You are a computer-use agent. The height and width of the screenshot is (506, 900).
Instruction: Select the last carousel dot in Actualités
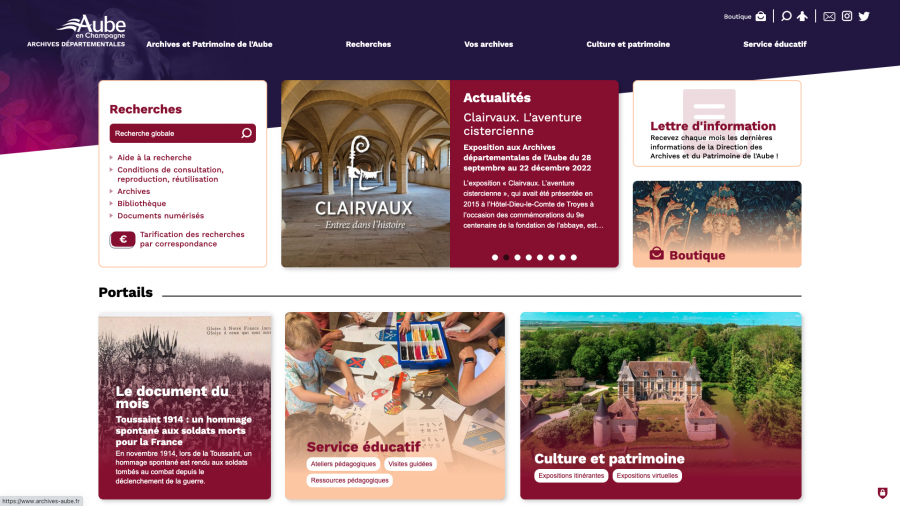[574, 258]
